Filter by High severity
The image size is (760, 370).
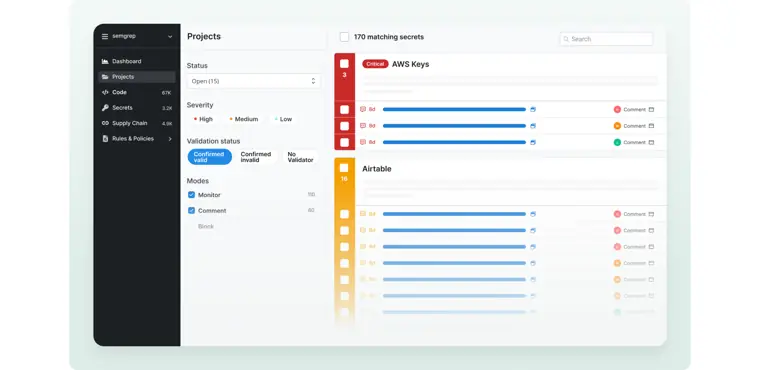click(x=204, y=119)
